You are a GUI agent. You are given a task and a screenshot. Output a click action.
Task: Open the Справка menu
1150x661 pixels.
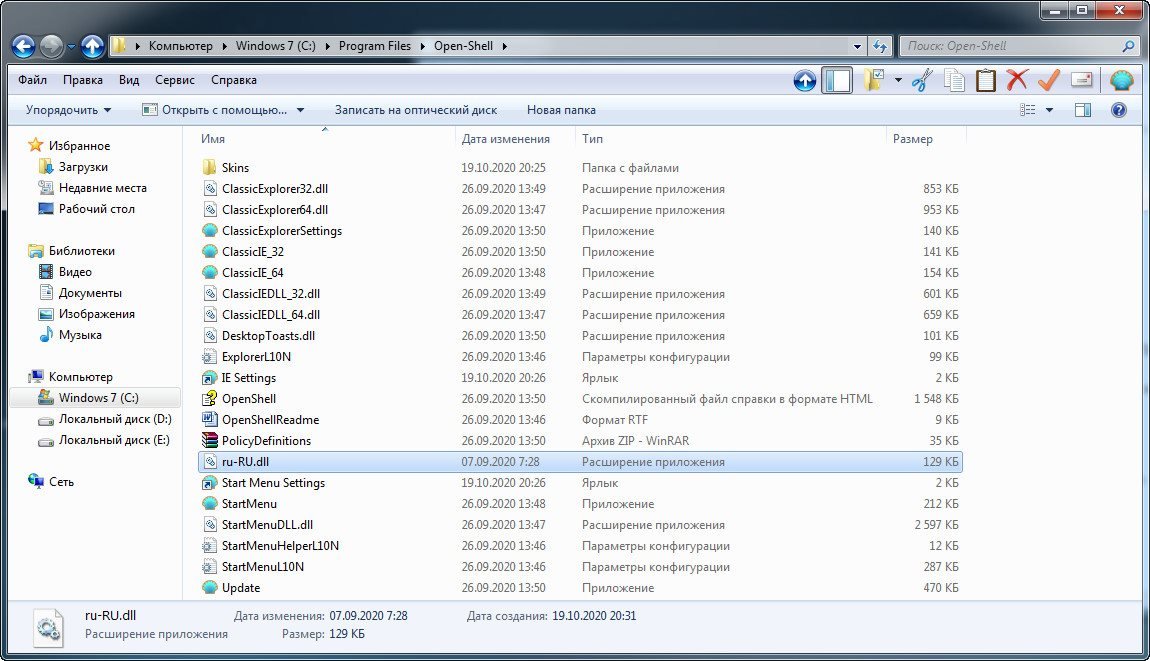coord(234,80)
